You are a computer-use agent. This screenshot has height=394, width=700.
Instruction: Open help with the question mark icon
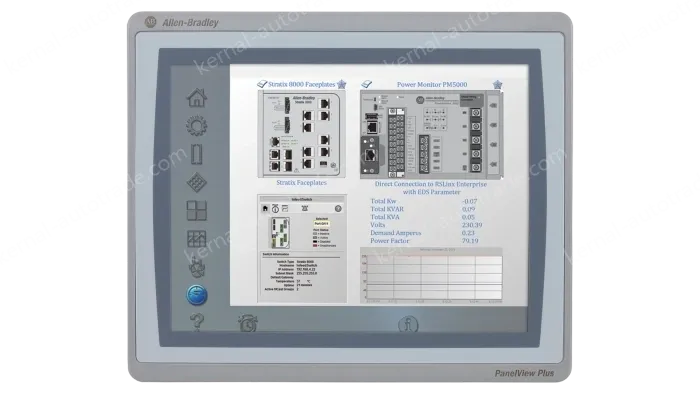197,322
